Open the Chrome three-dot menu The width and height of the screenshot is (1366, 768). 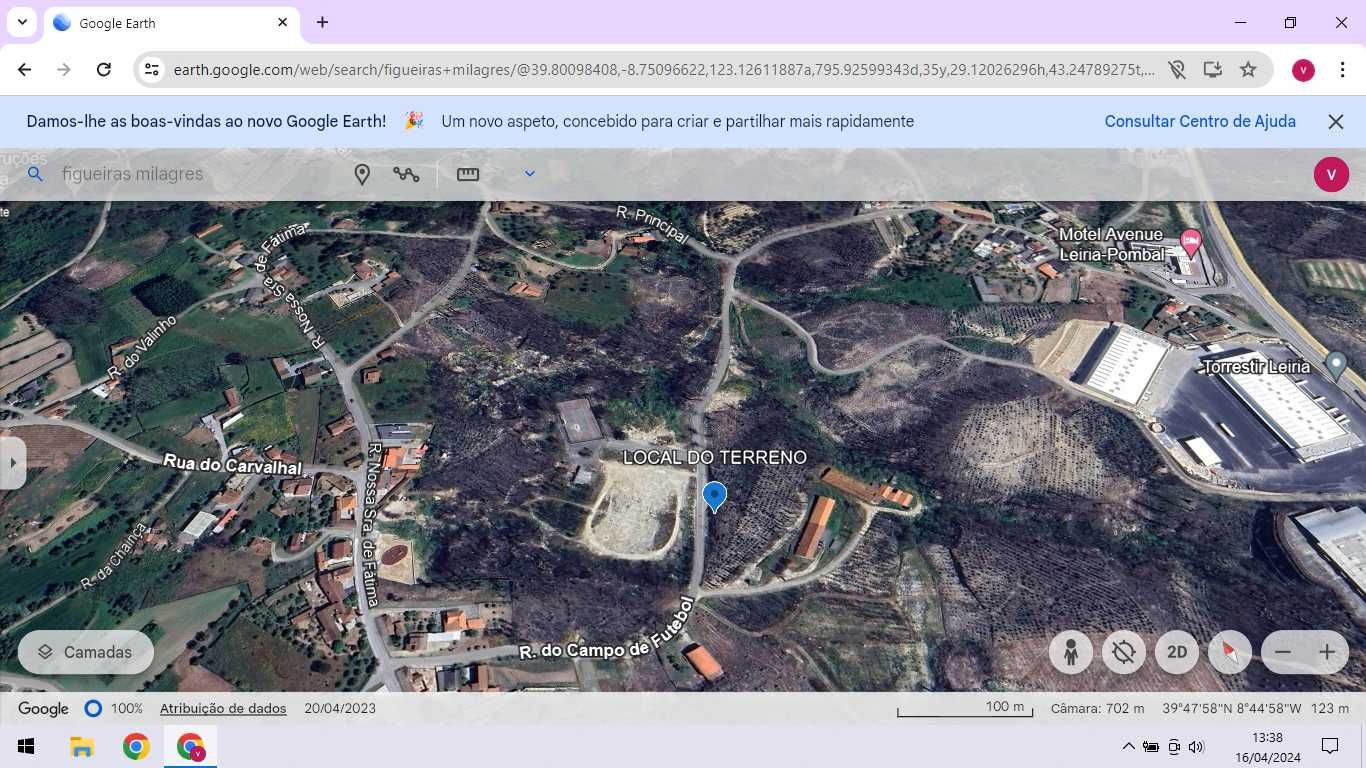click(1340, 69)
